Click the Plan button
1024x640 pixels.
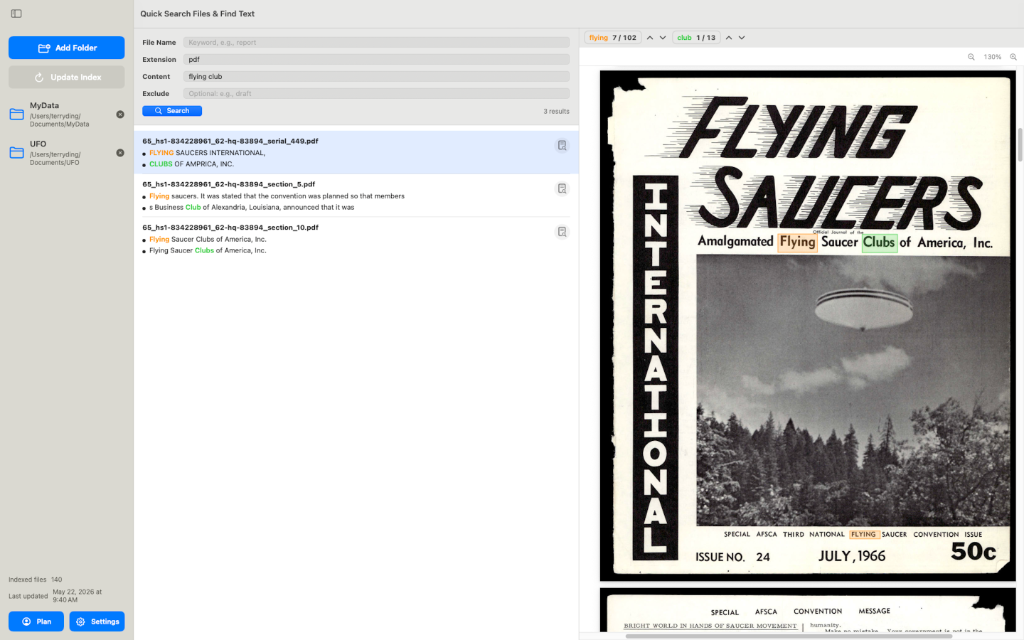coord(36,622)
